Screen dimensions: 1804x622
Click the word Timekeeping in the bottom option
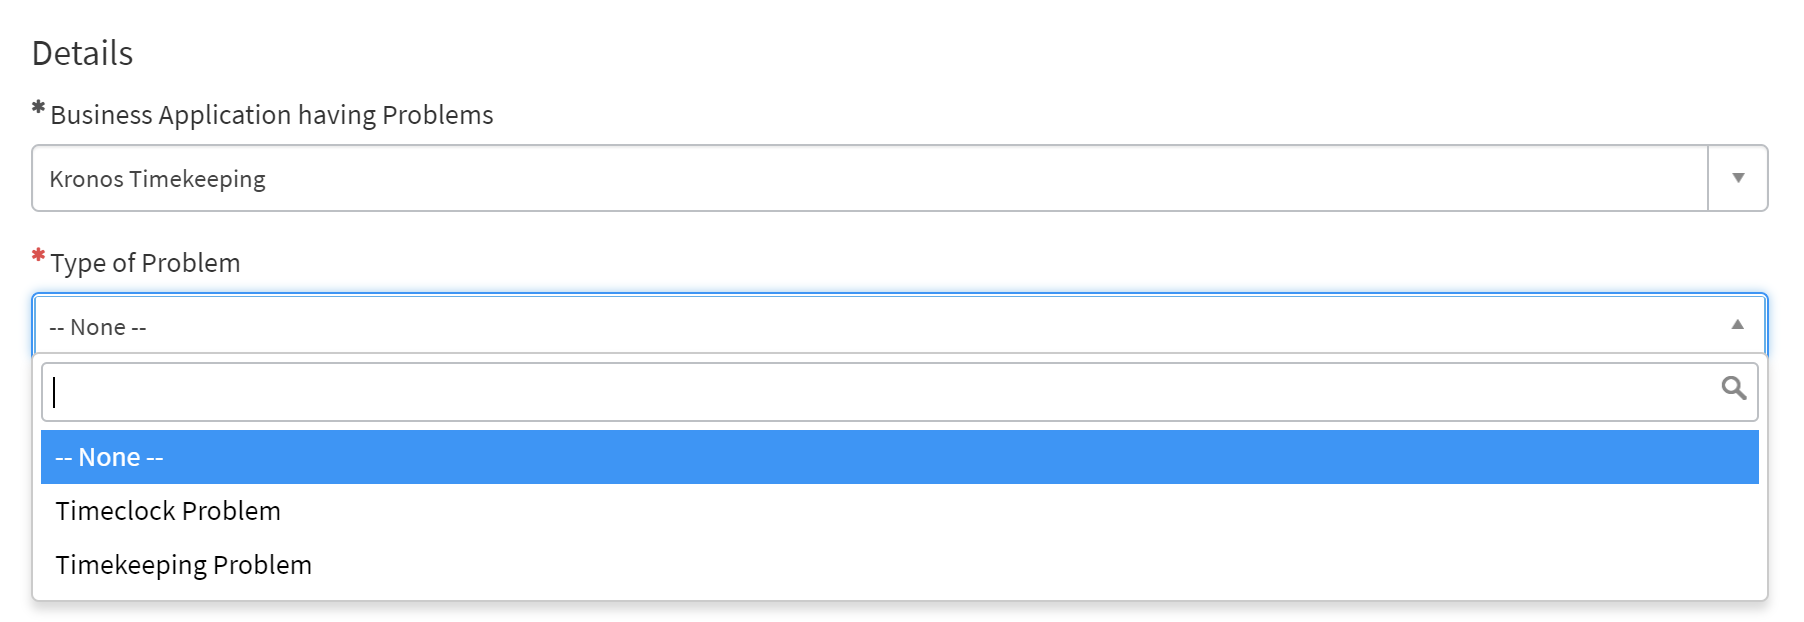[131, 565]
